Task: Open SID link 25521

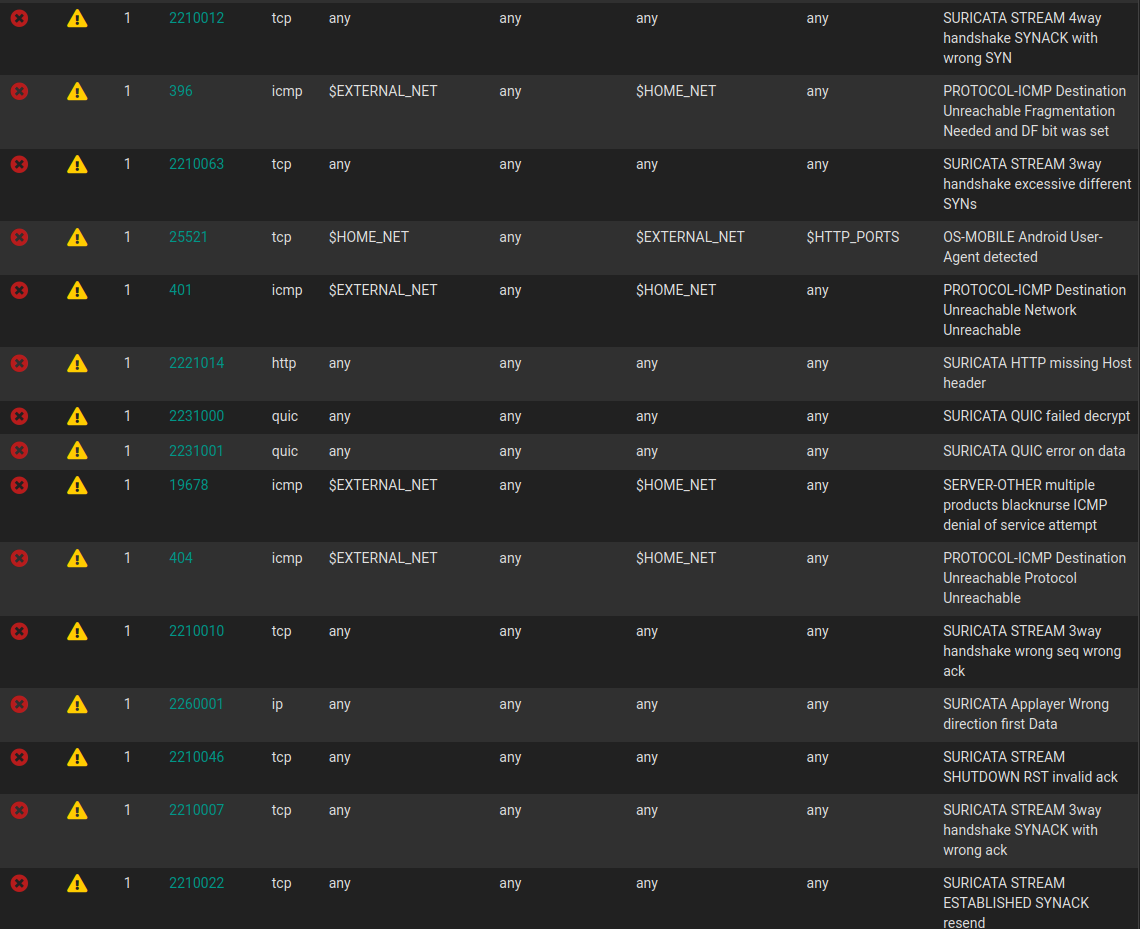Action: (x=188, y=237)
